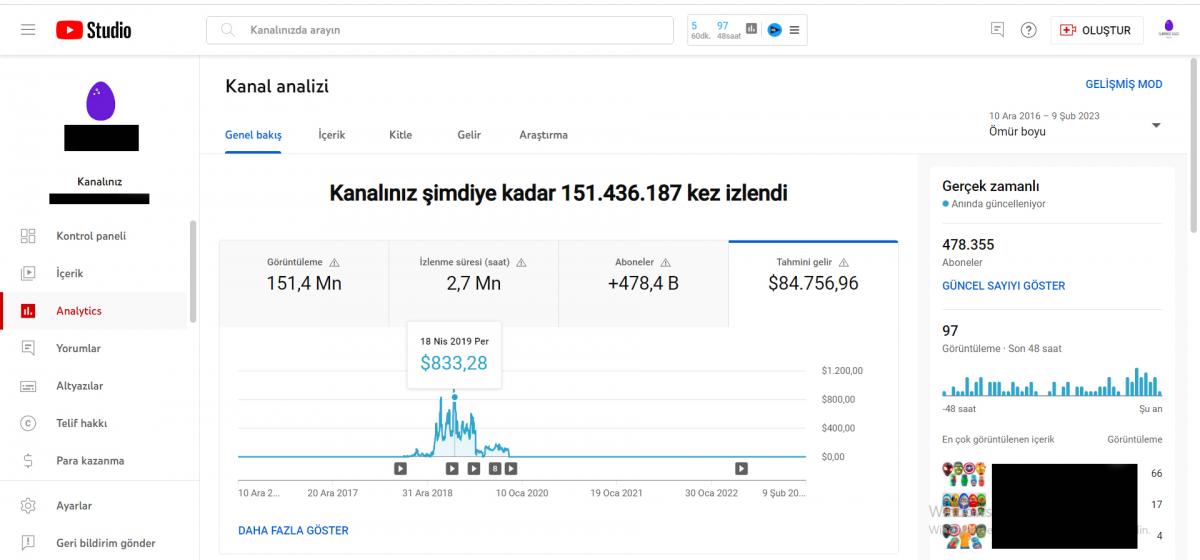Click the OLUŞTUR create button
1200x560 pixels.
[x=1096, y=30]
